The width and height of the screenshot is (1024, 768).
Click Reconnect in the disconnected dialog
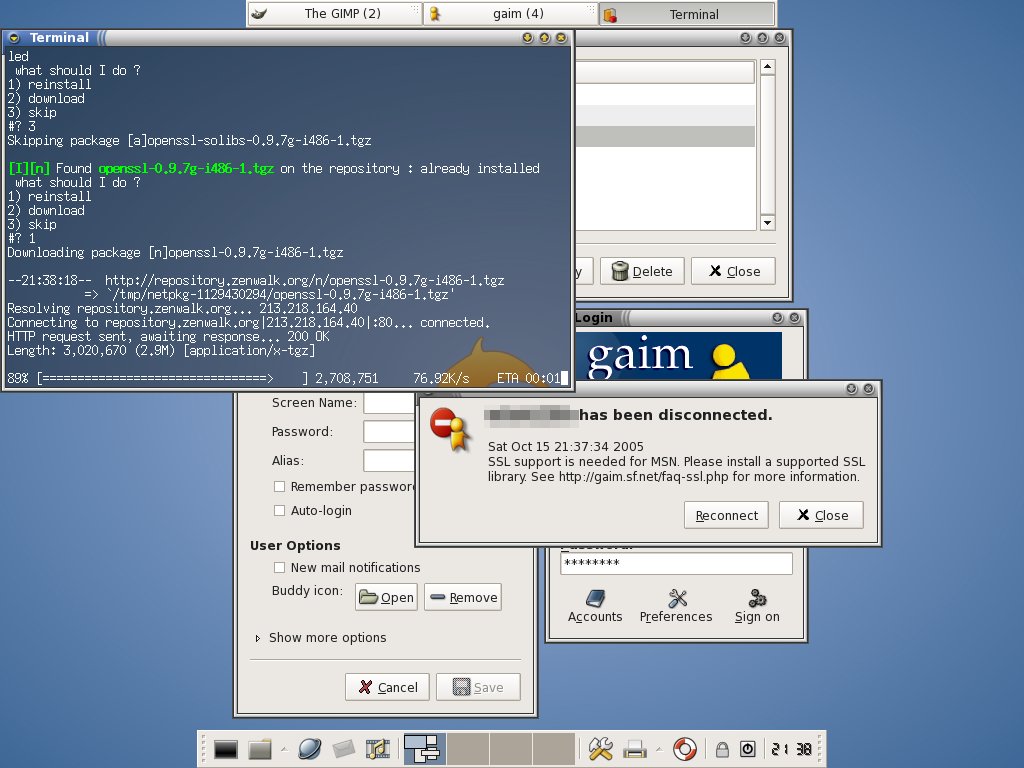pyautogui.click(x=726, y=515)
